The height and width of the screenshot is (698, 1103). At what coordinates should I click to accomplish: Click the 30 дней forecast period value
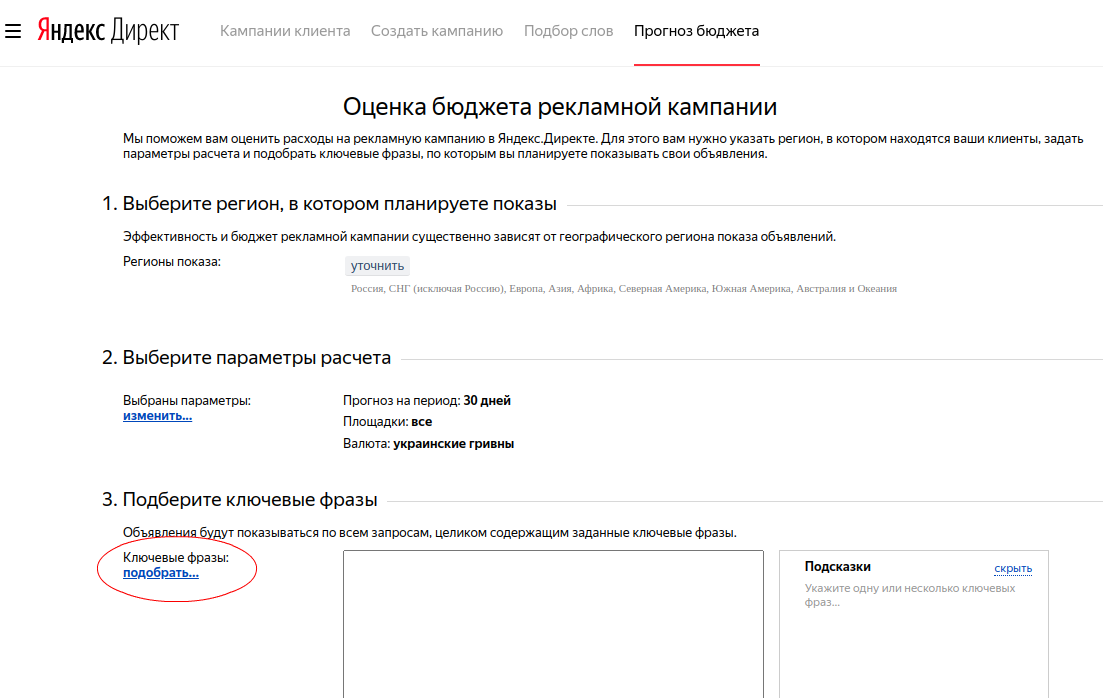tap(487, 401)
